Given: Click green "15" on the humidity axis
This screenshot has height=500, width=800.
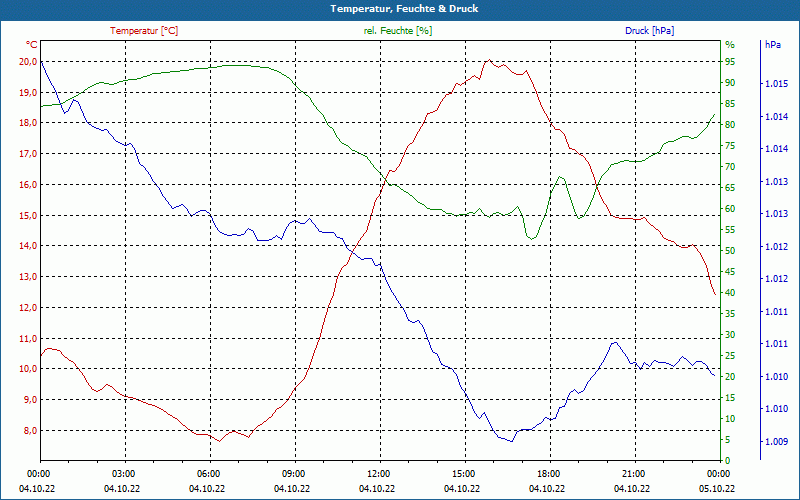Looking at the screenshot, I should tap(730, 398).
